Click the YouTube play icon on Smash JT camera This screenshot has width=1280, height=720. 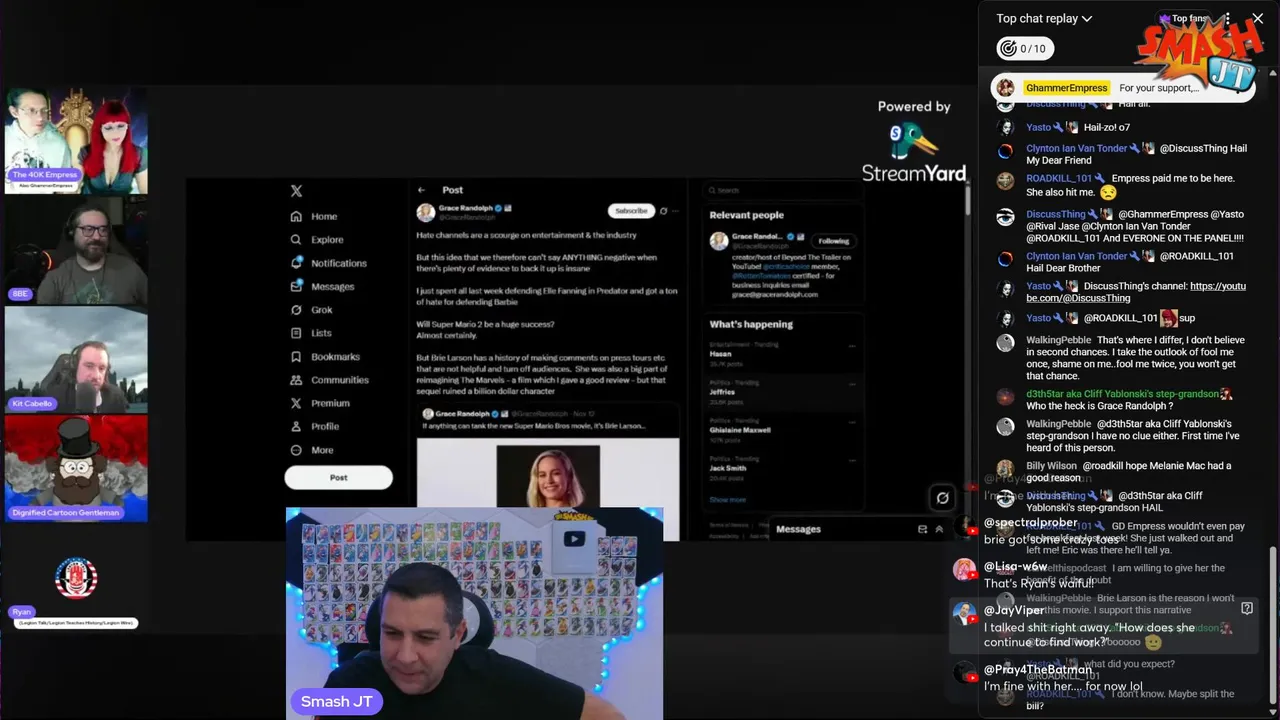574,539
